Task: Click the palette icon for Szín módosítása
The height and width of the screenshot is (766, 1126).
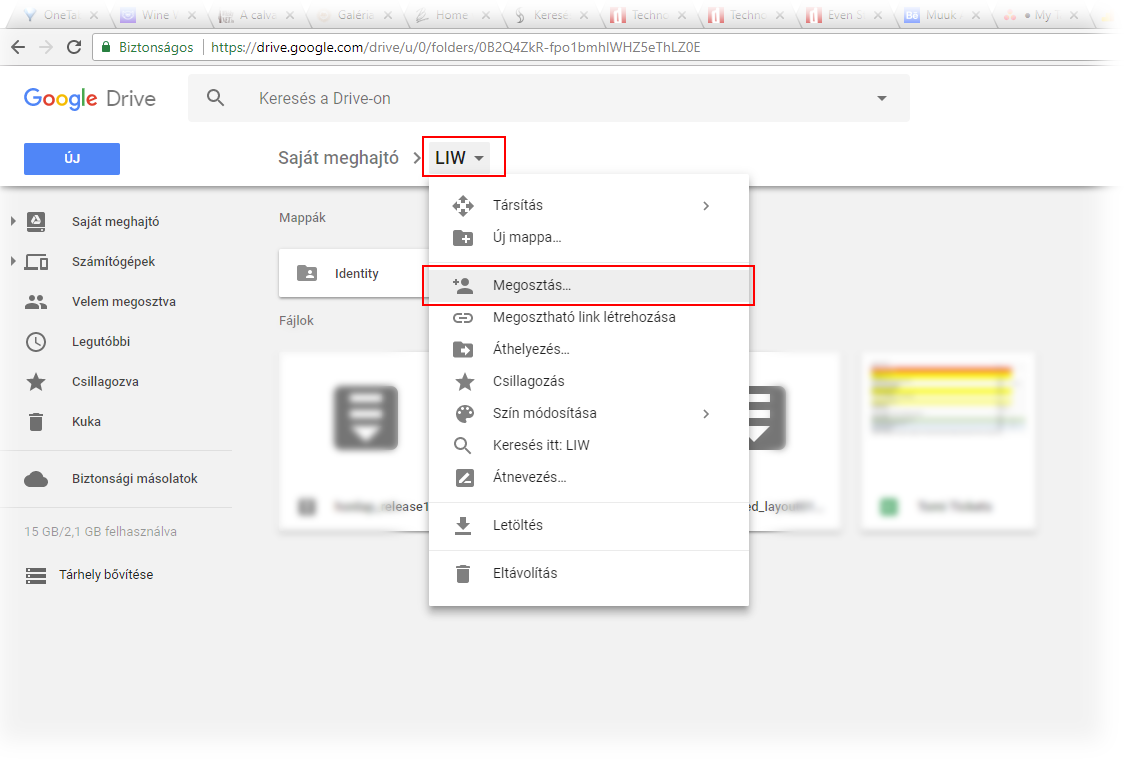Action: click(464, 414)
